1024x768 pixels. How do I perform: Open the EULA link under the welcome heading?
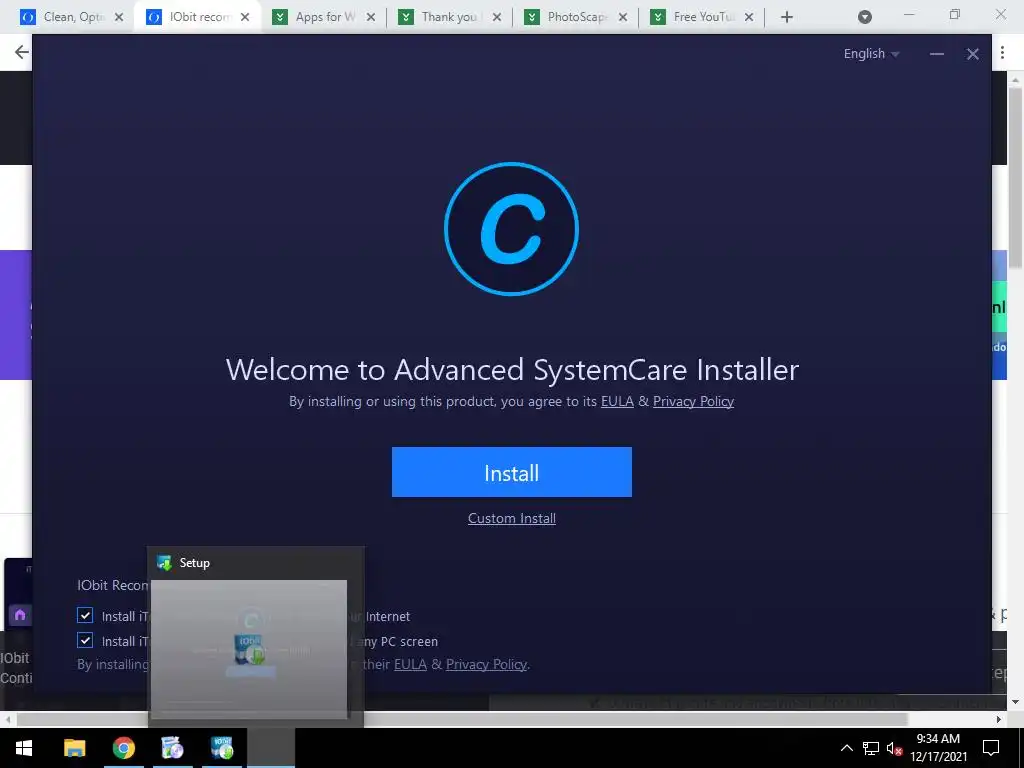[x=617, y=401]
